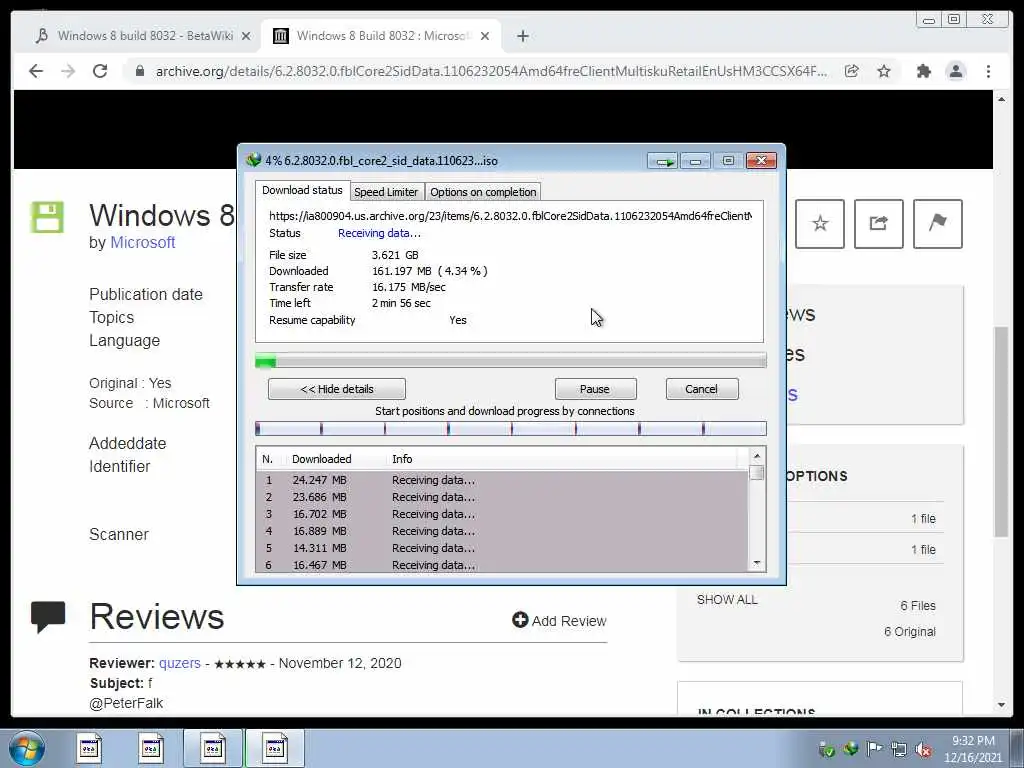Viewport: 1024px width, 768px height.
Task: Click the padlock site info icon
Action: tap(140, 71)
